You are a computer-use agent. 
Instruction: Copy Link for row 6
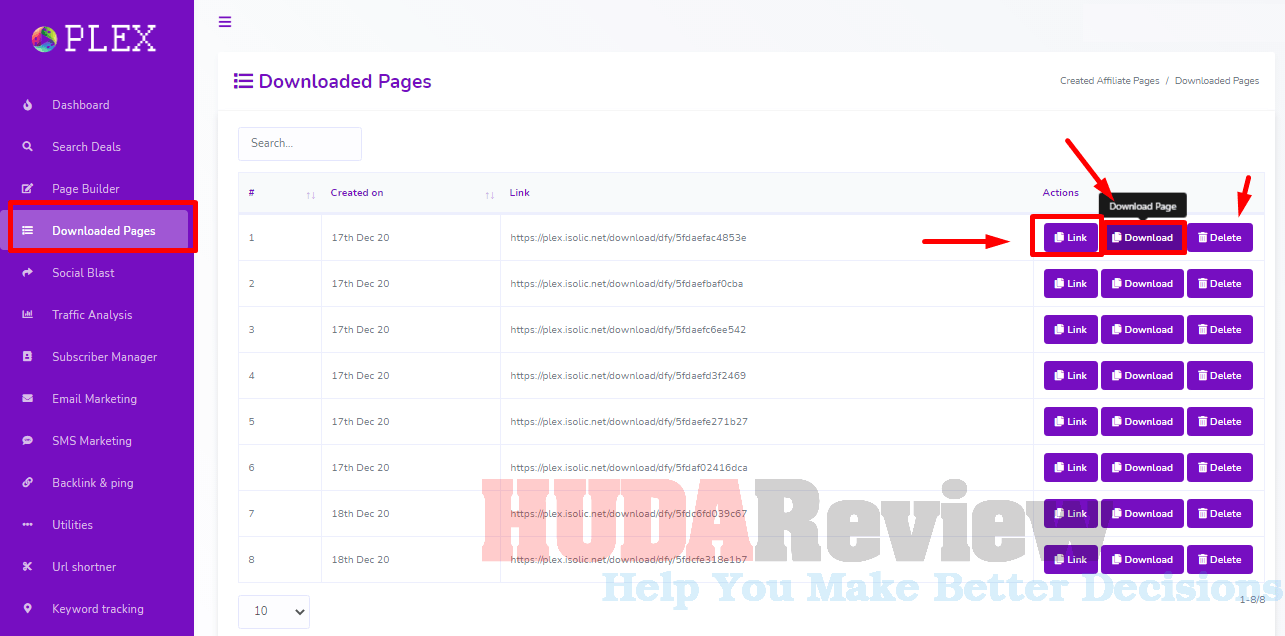point(1071,468)
